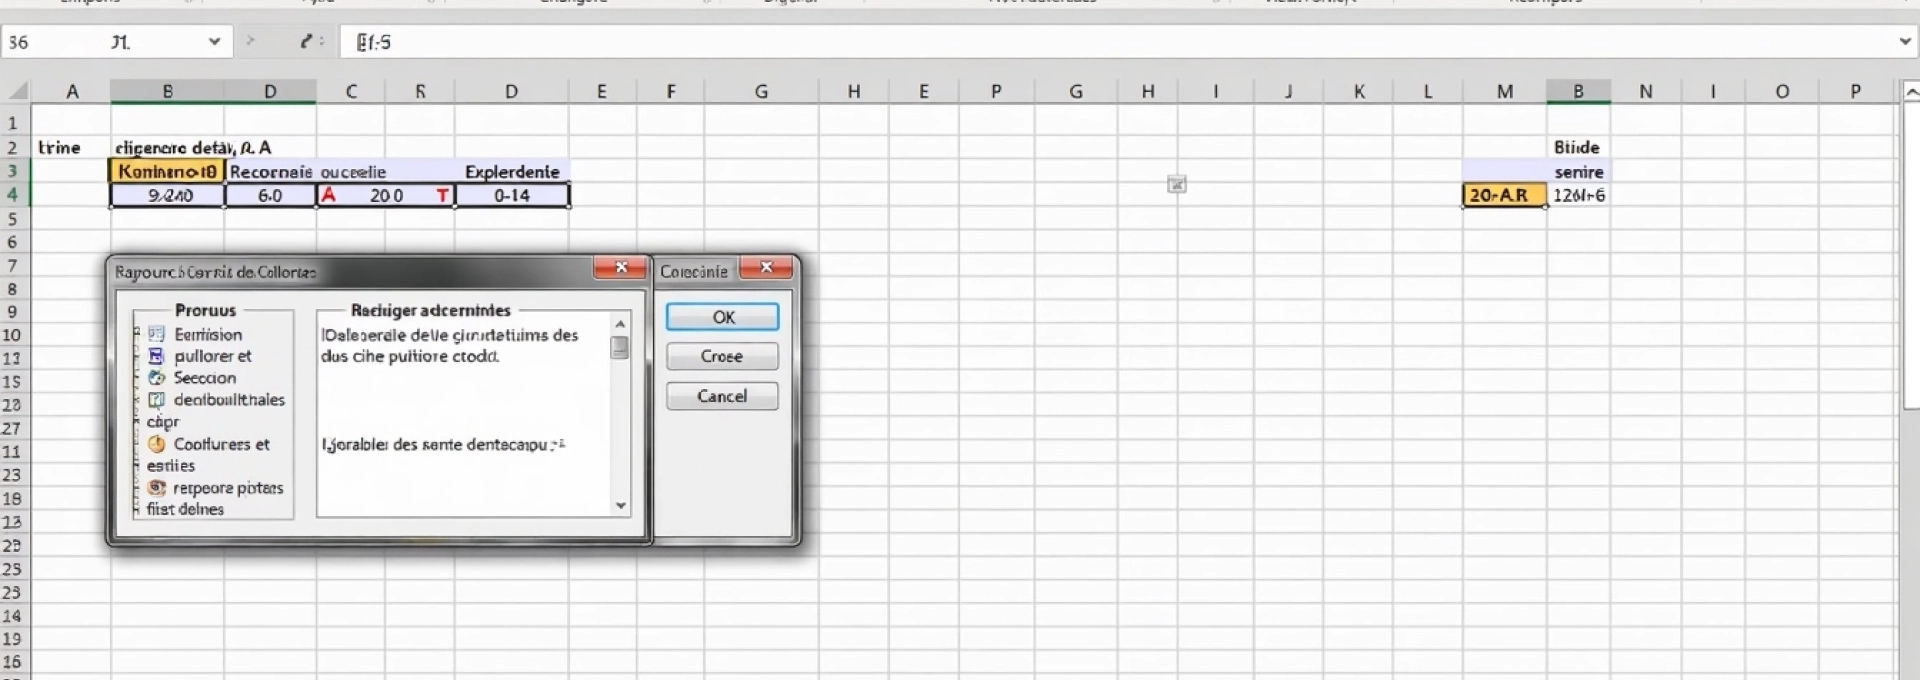Select column A header

click(x=71, y=91)
